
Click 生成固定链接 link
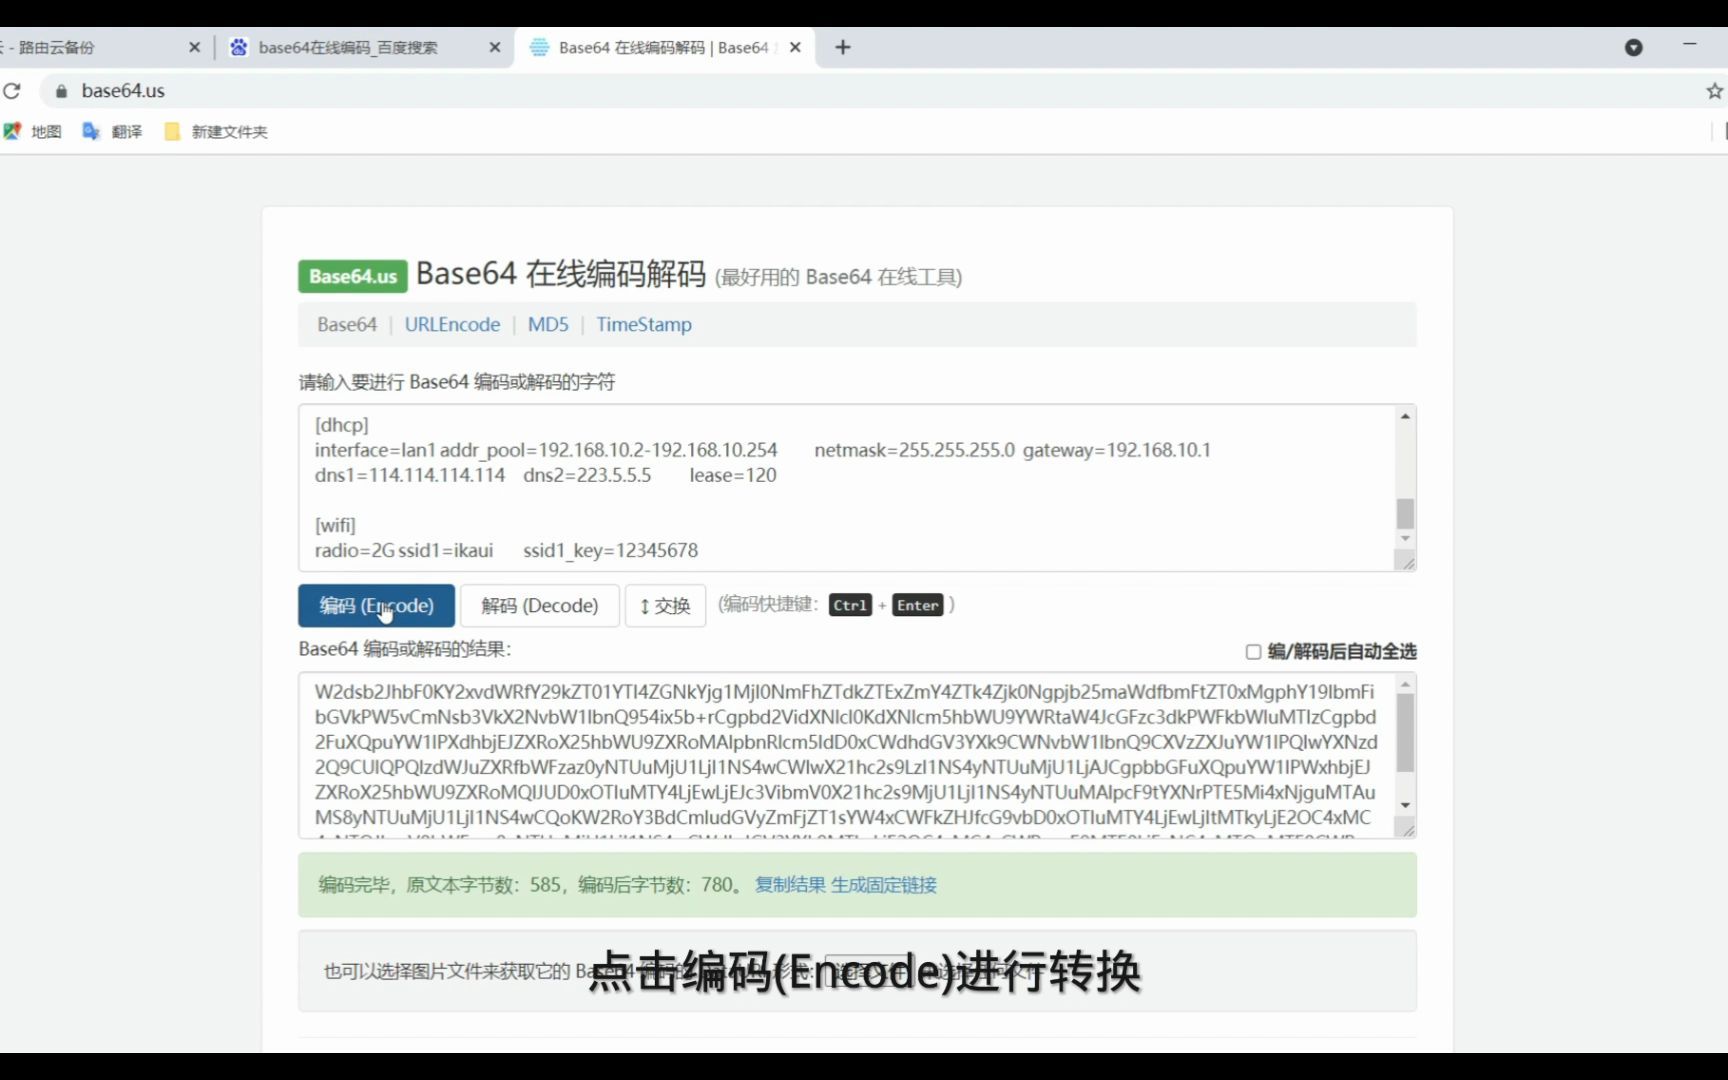coord(884,884)
